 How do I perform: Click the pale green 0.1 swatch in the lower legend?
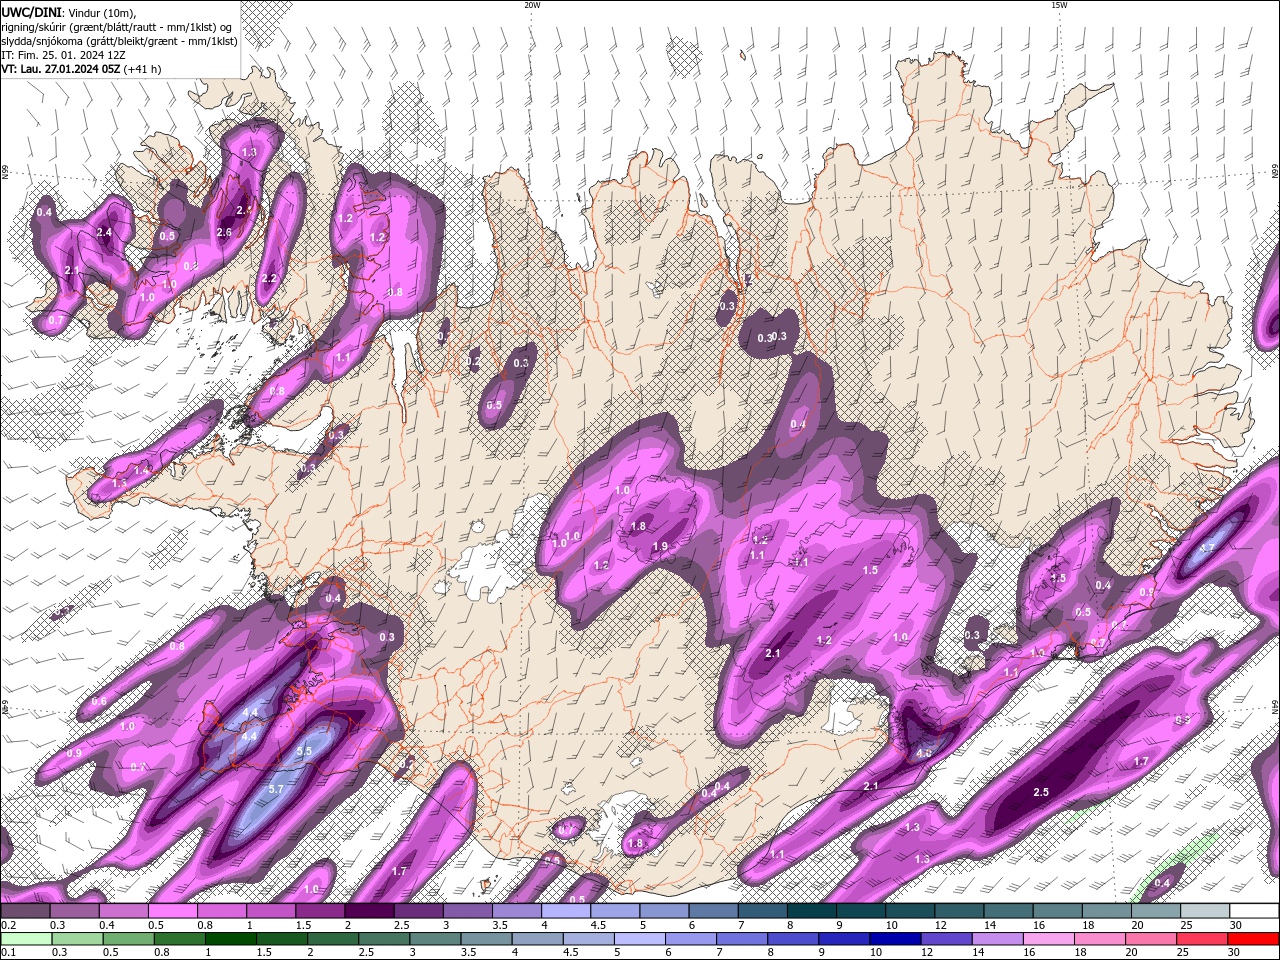coord(26,939)
